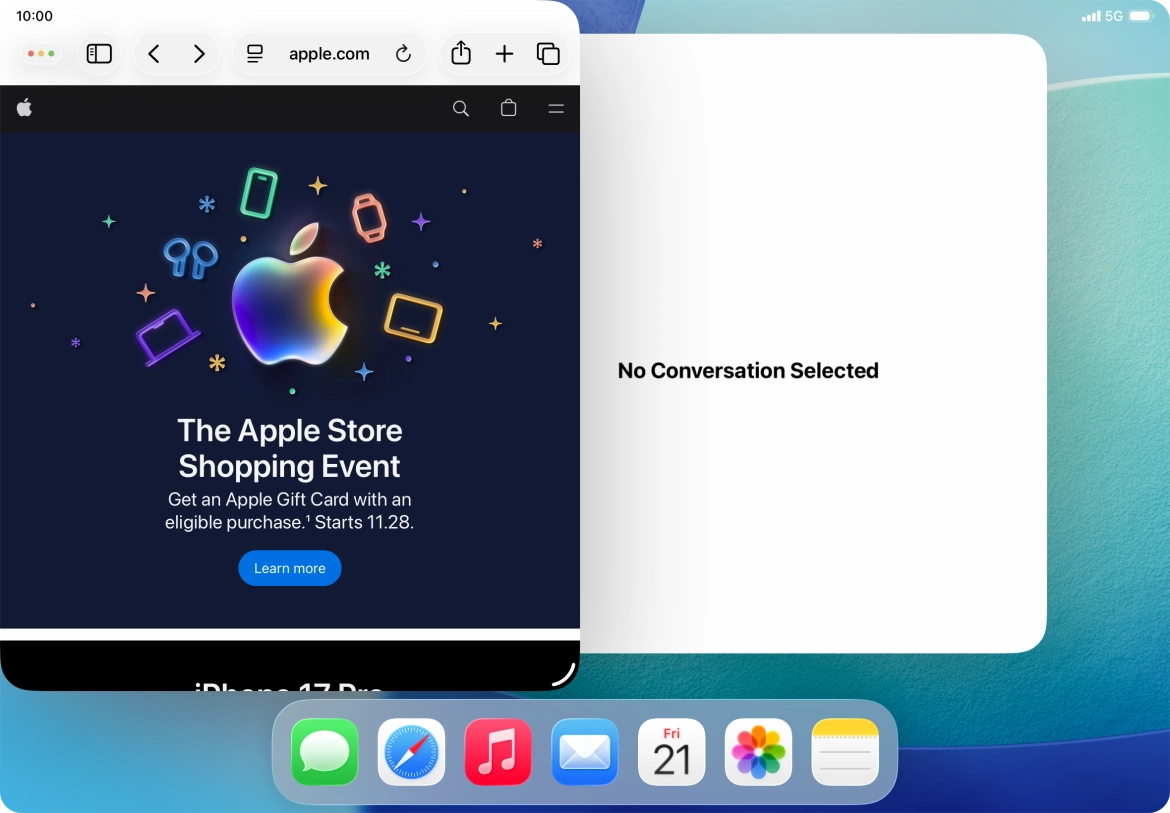The width and height of the screenshot is (1170, 813).
Task: Open Messages from the dock
Action: (x=325, y=752)
